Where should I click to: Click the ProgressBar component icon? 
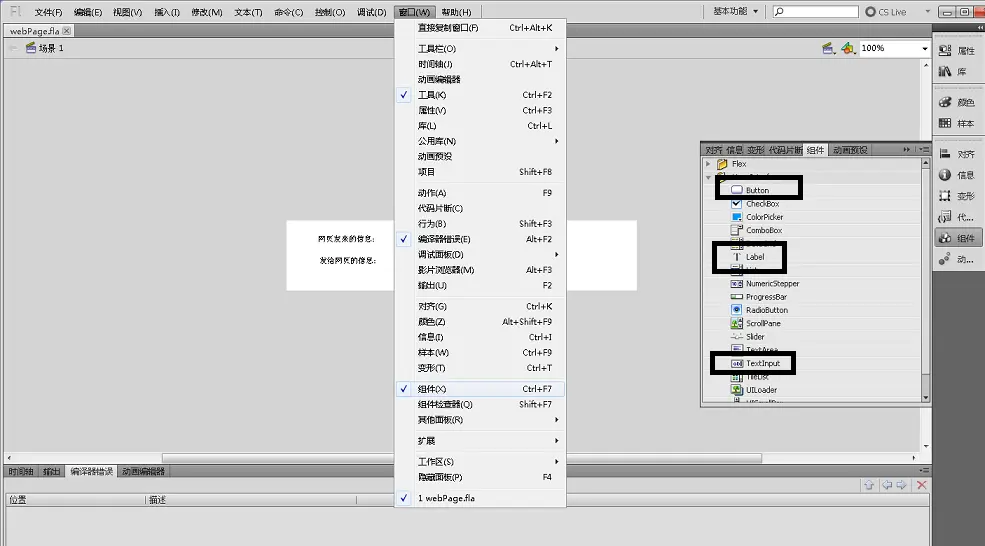click(737, 297)
